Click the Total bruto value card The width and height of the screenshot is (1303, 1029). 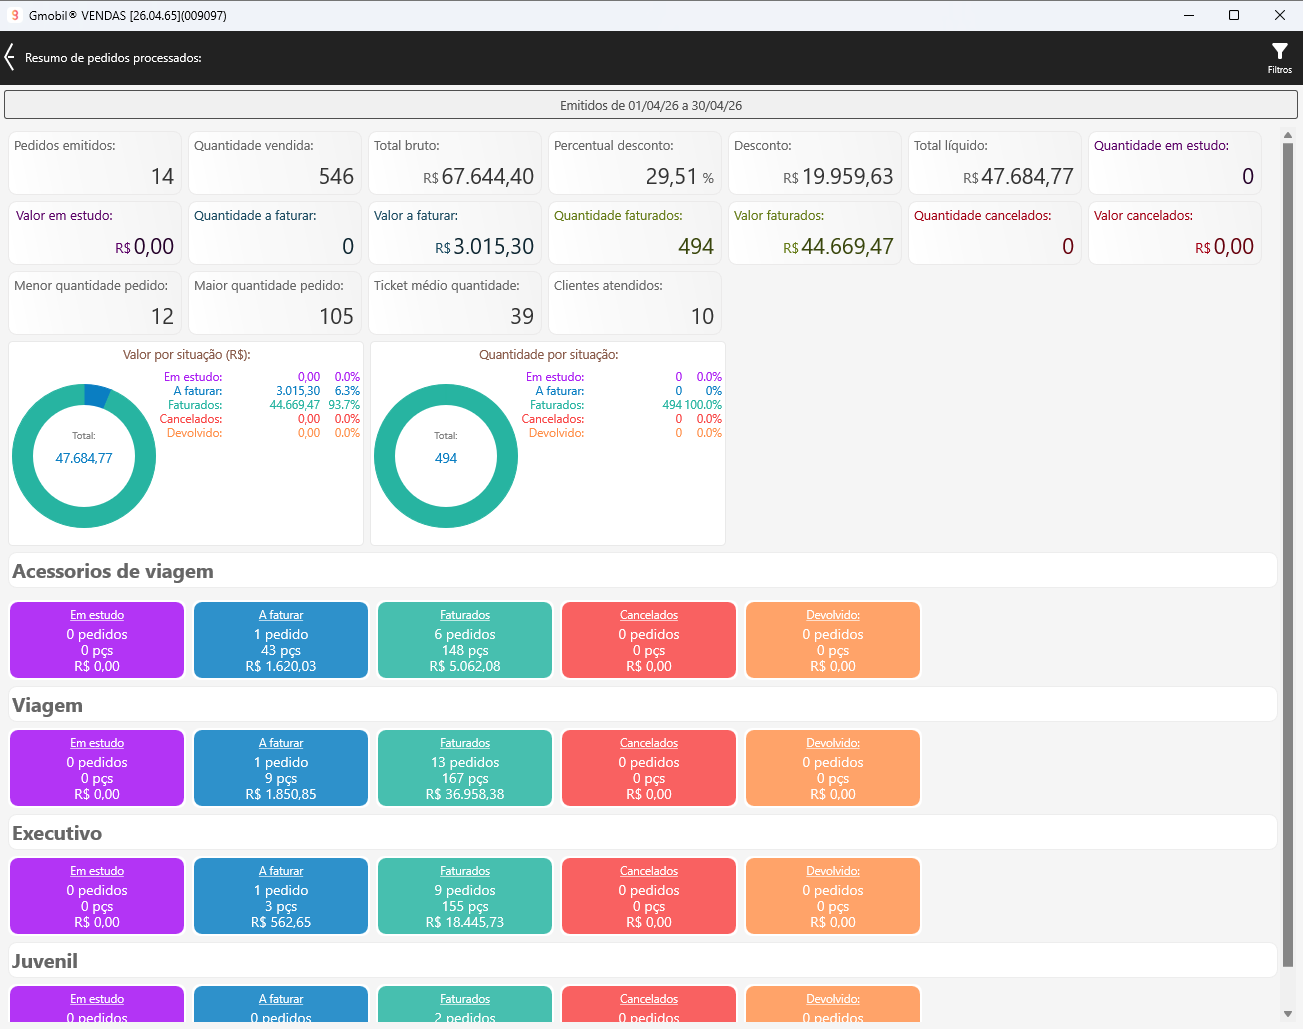pos(455,163)
